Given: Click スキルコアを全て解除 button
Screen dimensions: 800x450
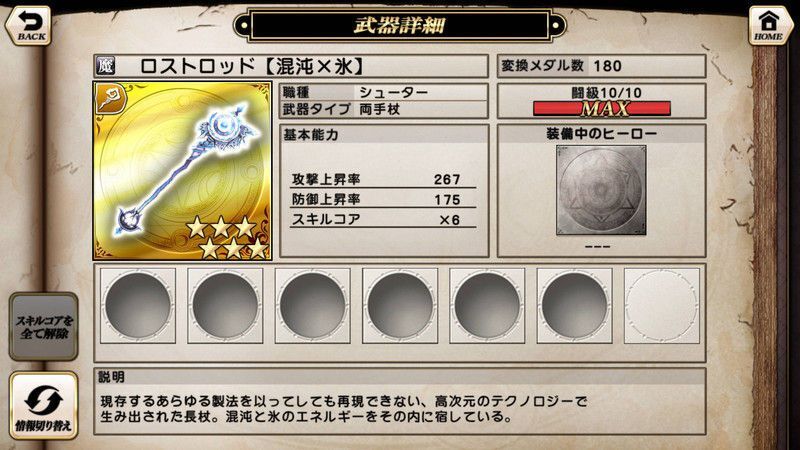Looking at the screenshot, I should pos(44,327).
